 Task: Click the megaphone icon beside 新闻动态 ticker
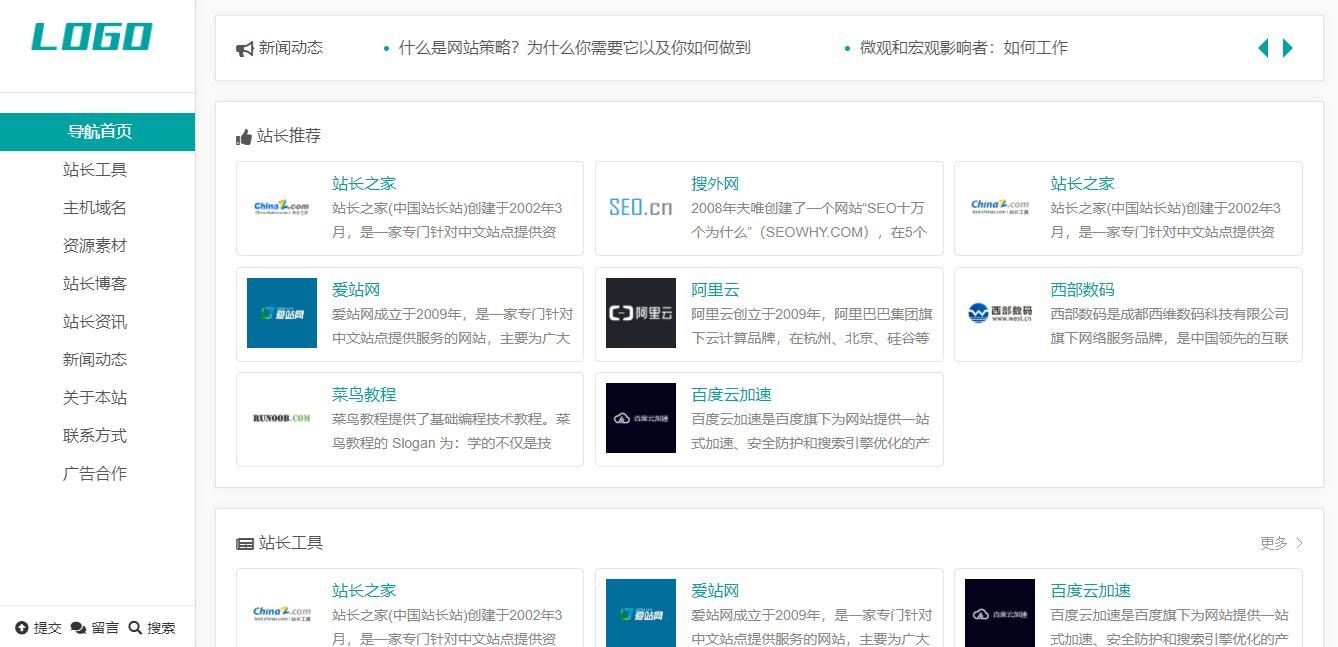(245, 49)
